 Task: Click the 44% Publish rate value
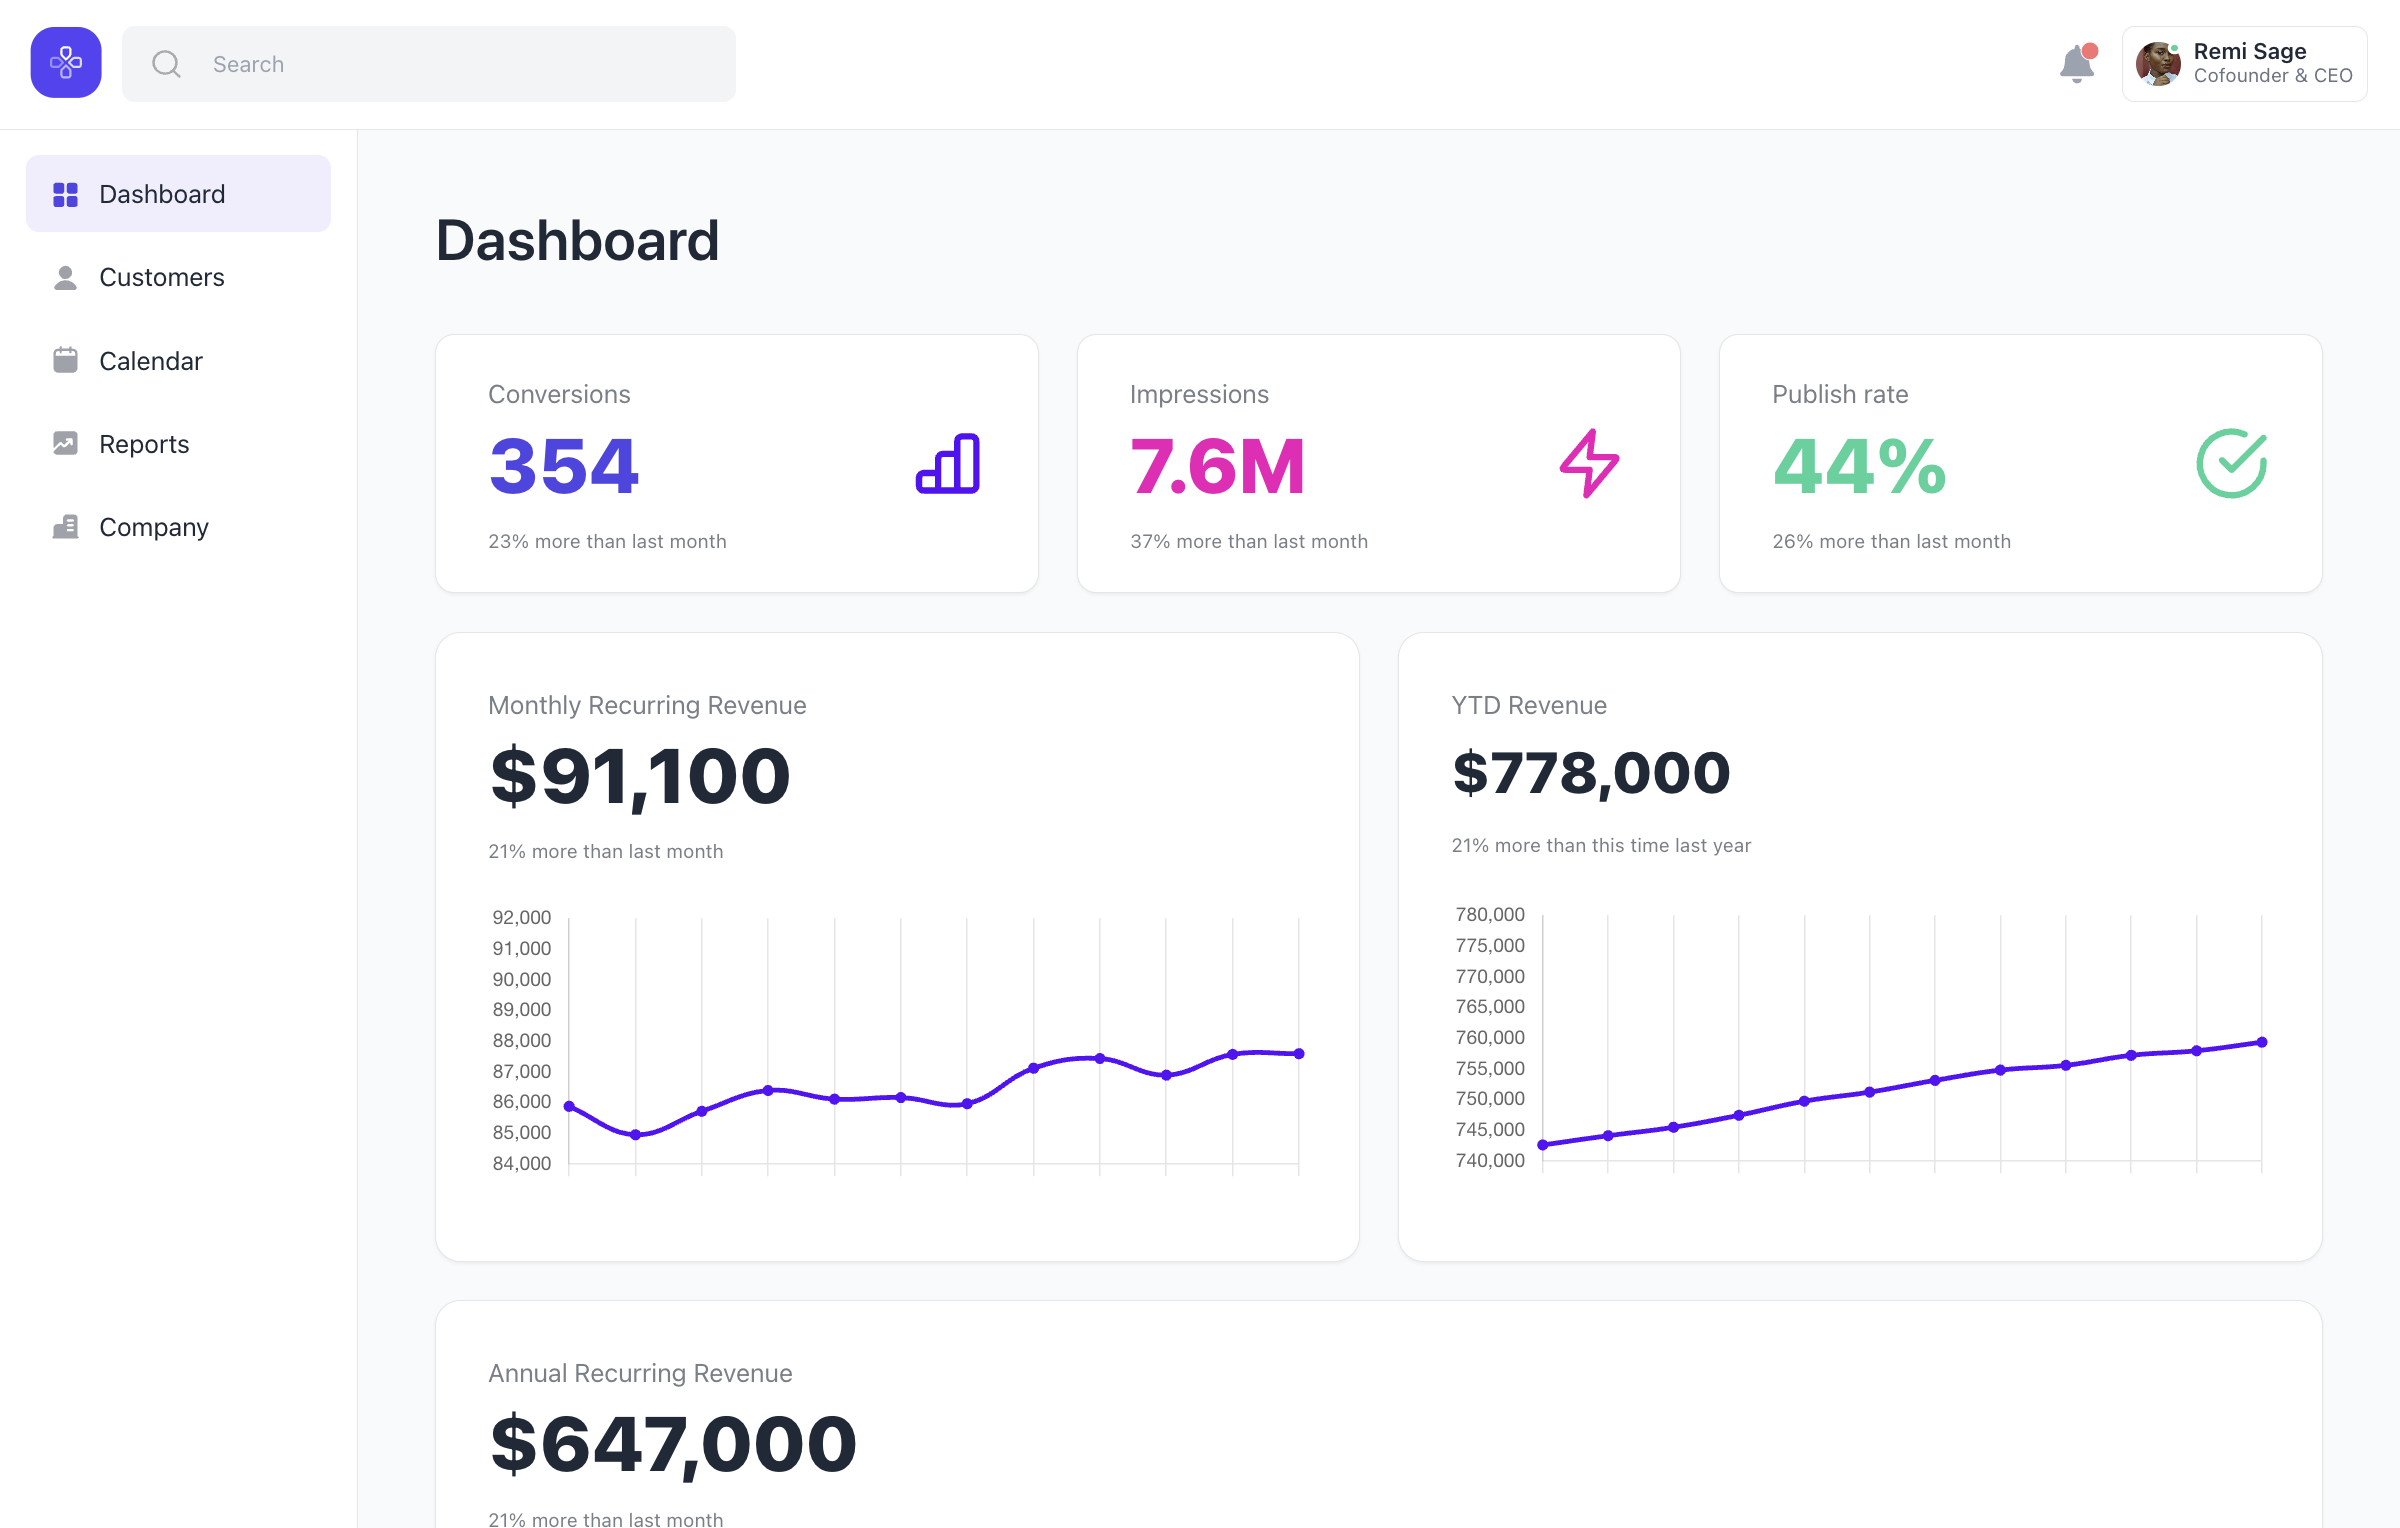(1860, 466)
